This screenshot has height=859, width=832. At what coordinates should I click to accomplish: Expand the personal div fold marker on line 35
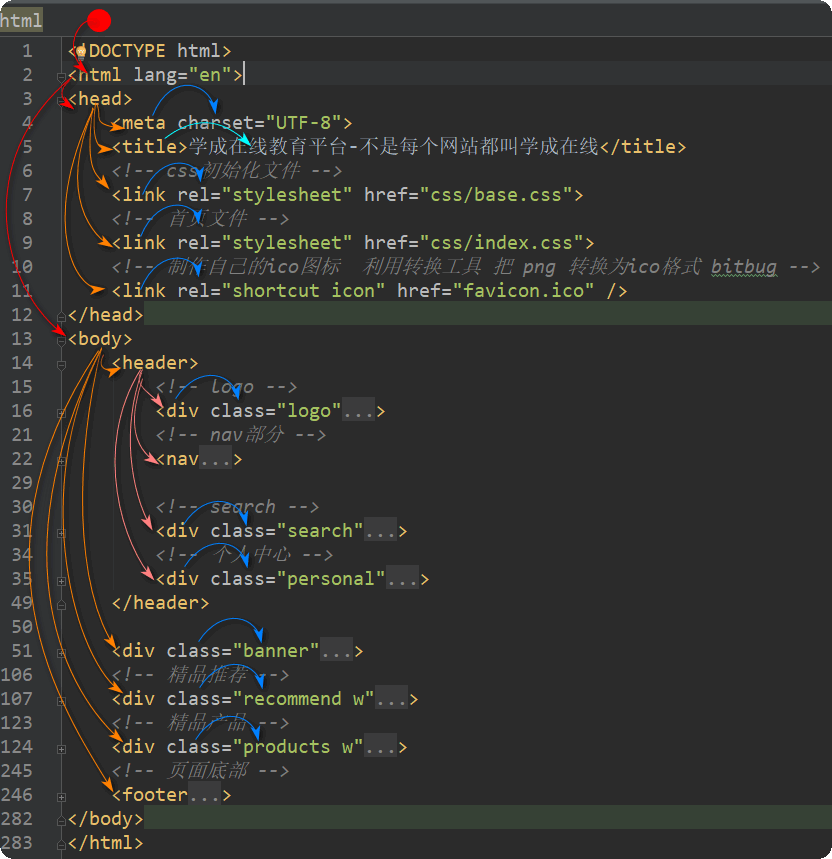61,581
